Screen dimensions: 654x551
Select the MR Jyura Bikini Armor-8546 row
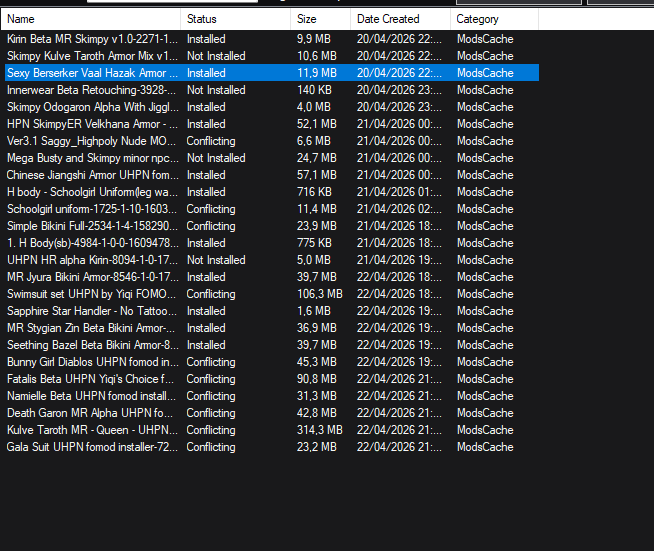[272, 277]
